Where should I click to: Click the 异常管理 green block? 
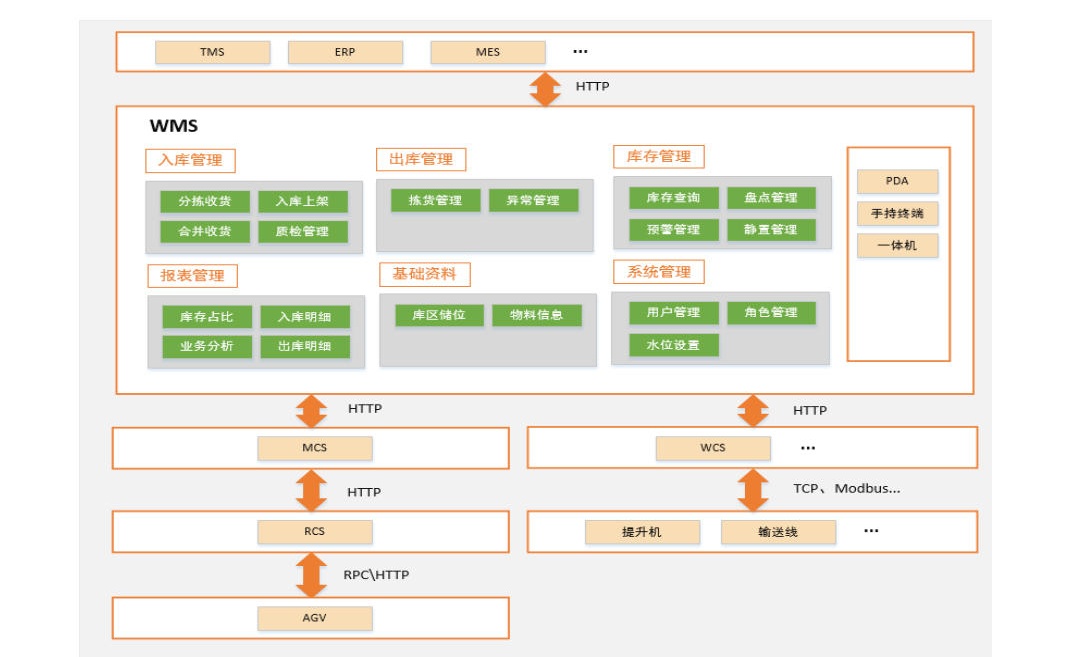click(x=533, y=200)
